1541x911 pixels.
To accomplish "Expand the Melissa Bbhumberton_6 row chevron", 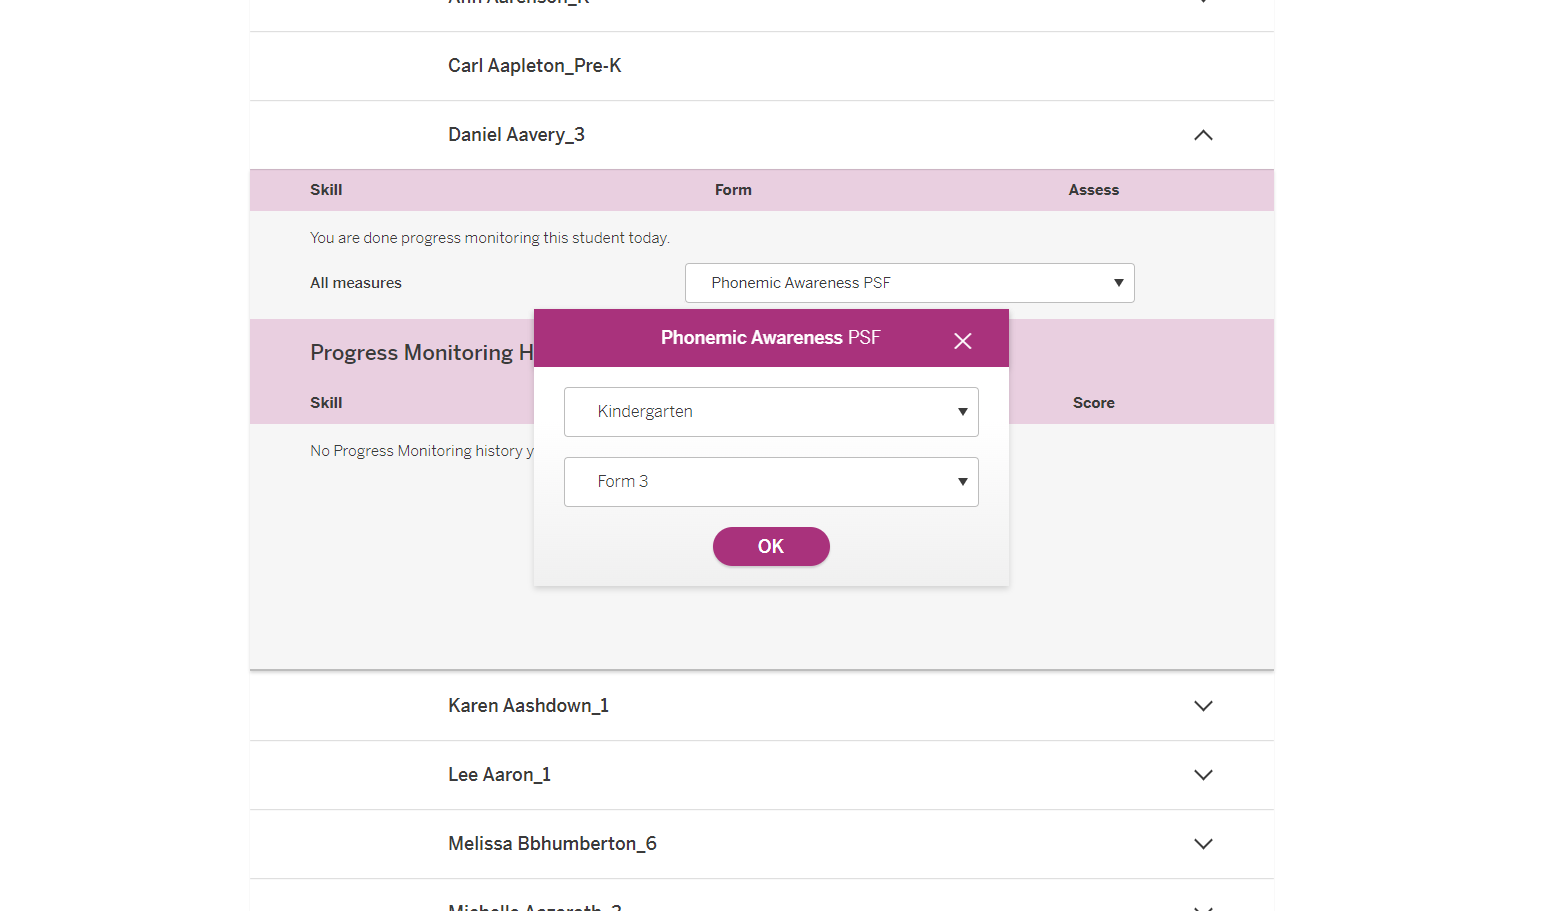I will point(1203,844).
